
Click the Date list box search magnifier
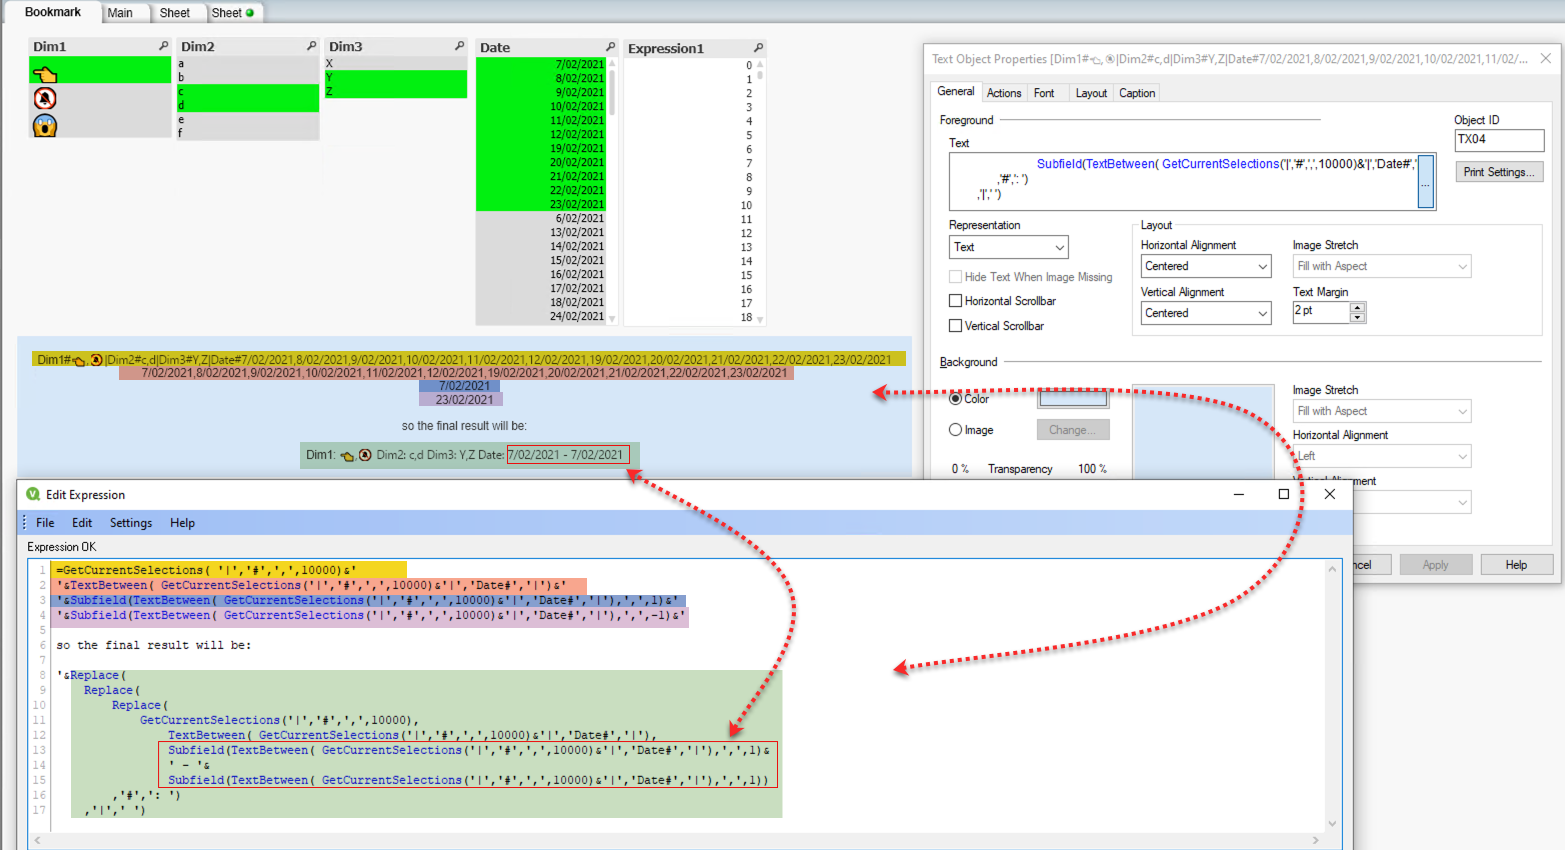coord(610,47)
